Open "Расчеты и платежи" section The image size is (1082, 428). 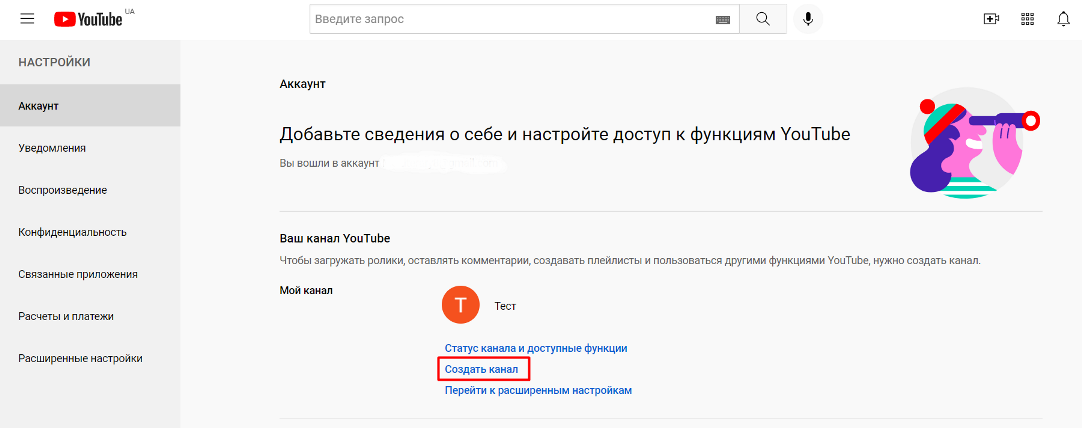90,316
